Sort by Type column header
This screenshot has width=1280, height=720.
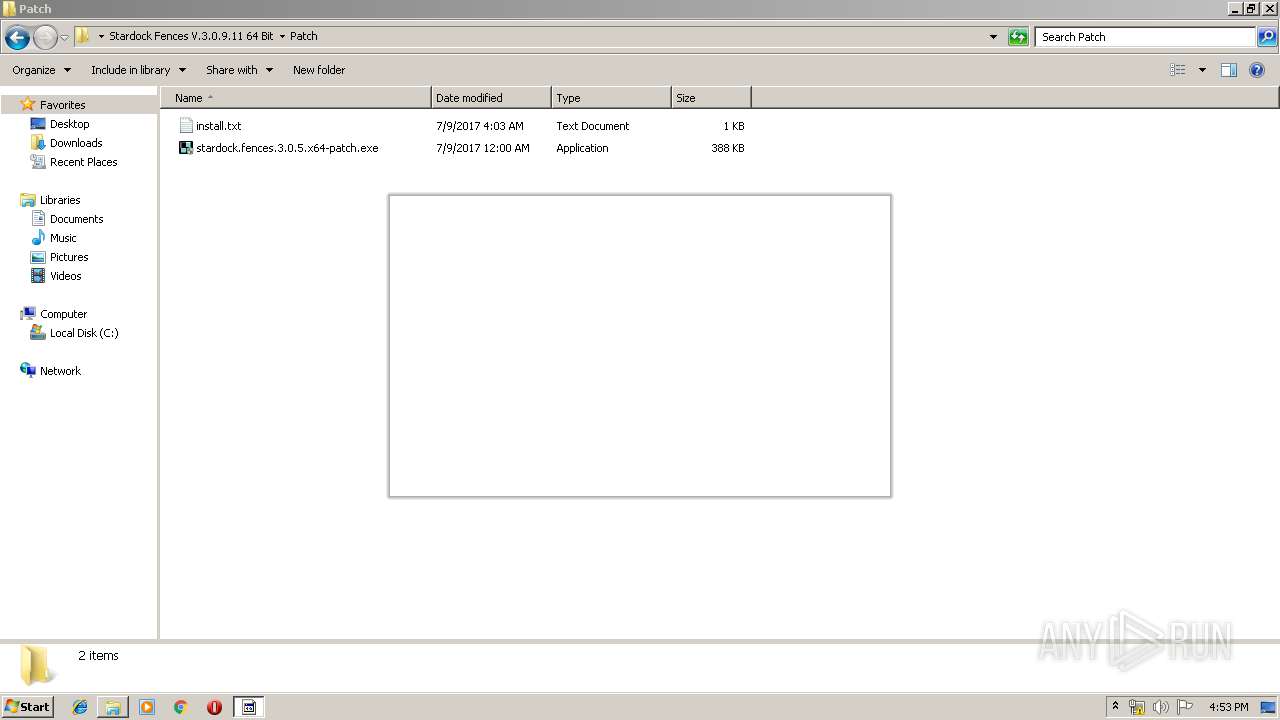pos(611,98)
